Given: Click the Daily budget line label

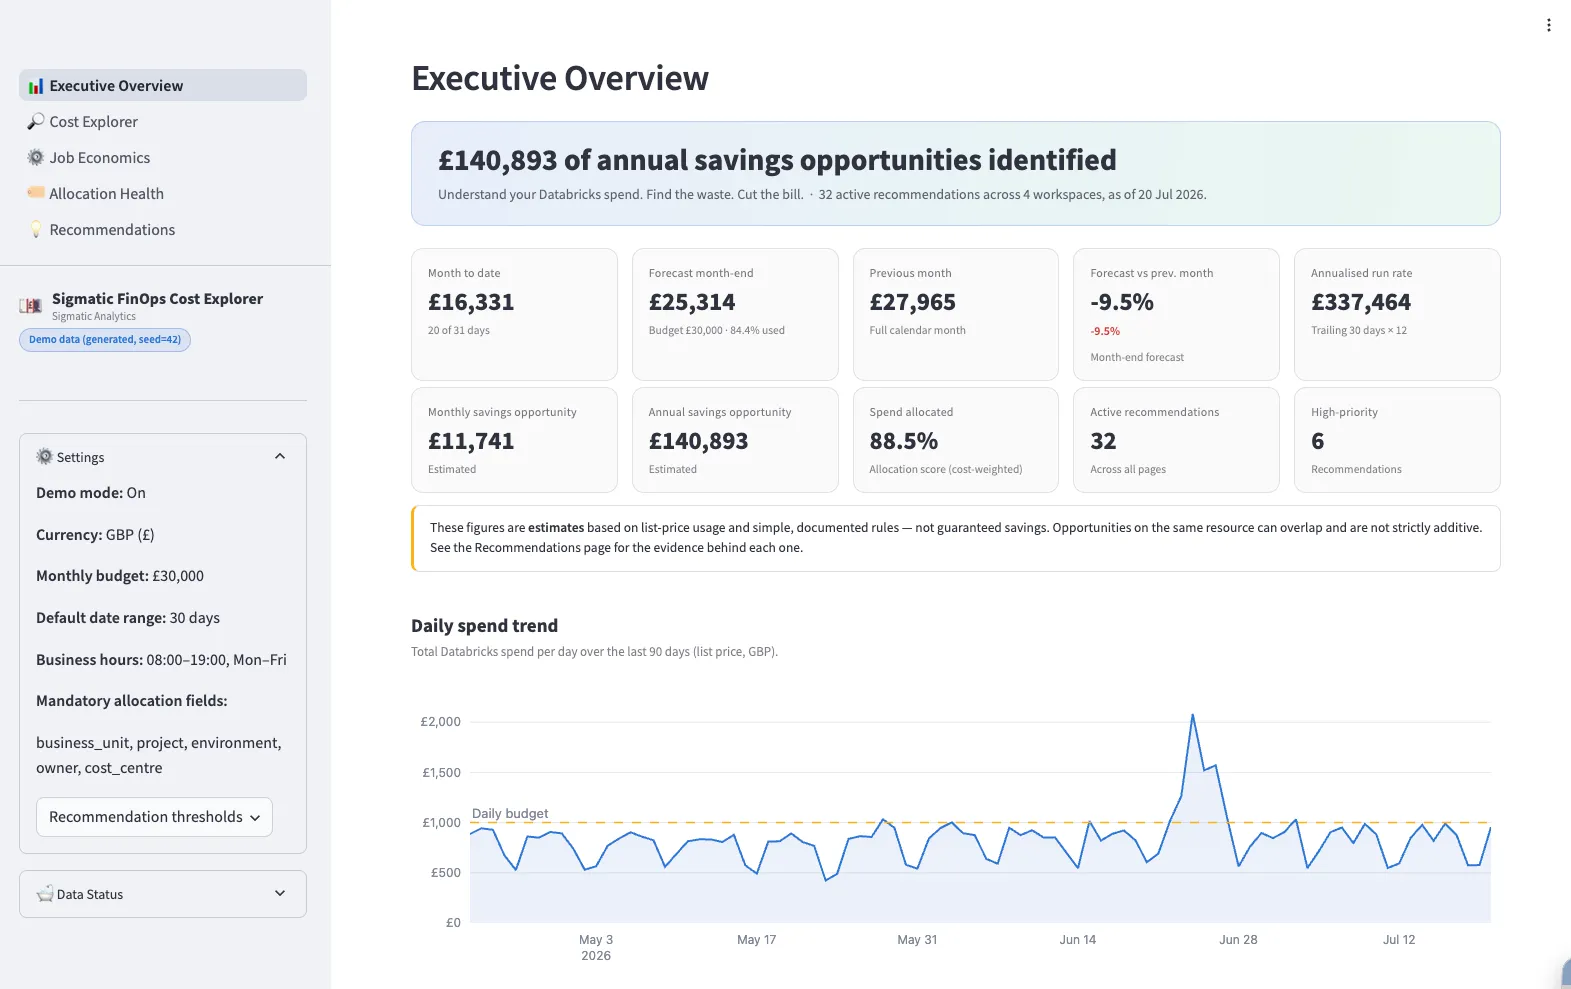Looking at the screenshot, I should pos(510,813).
